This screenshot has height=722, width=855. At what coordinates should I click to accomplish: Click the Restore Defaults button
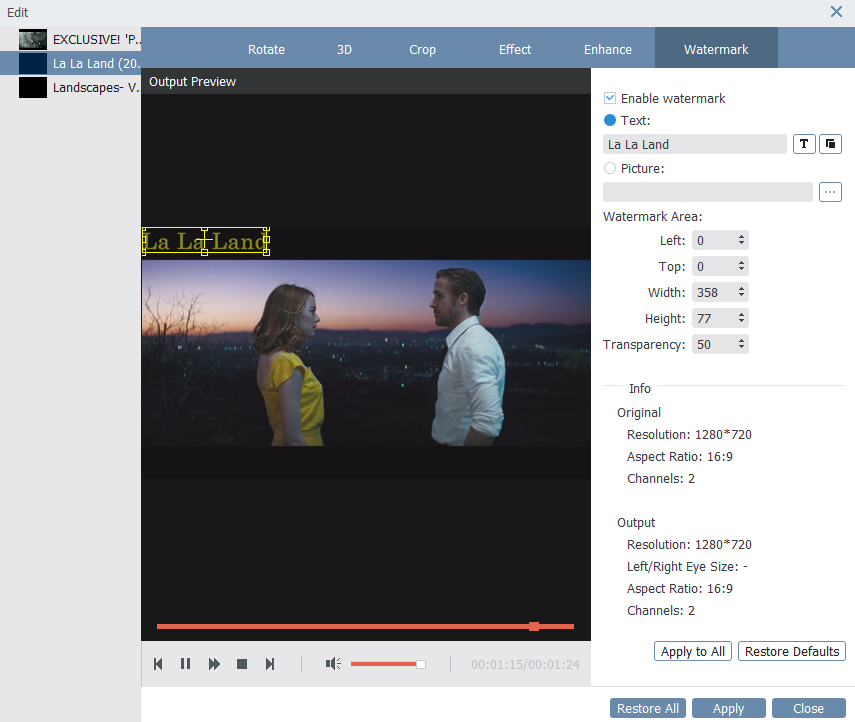tap(792, 651)
